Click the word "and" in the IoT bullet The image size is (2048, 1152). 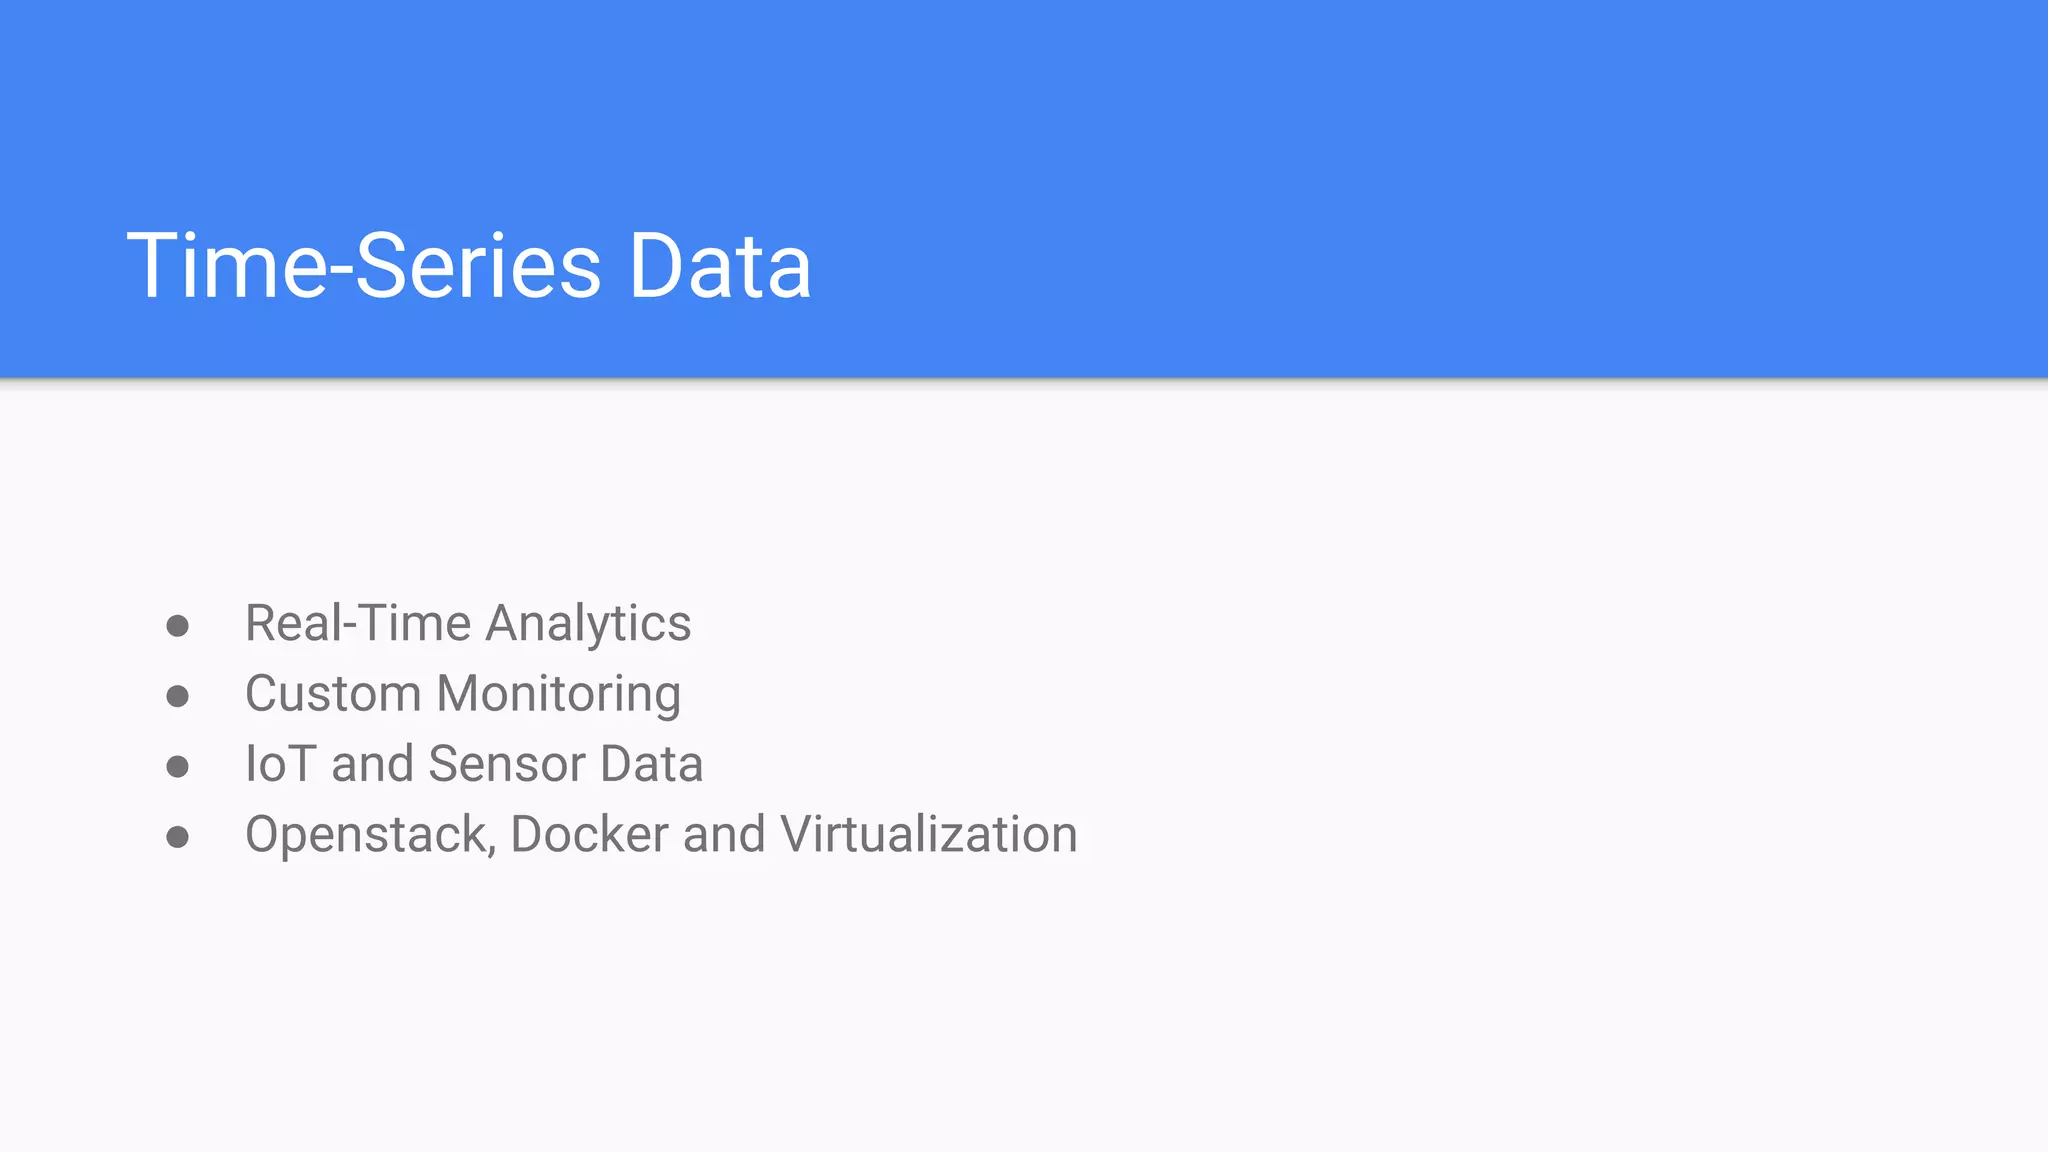point(372,764)
